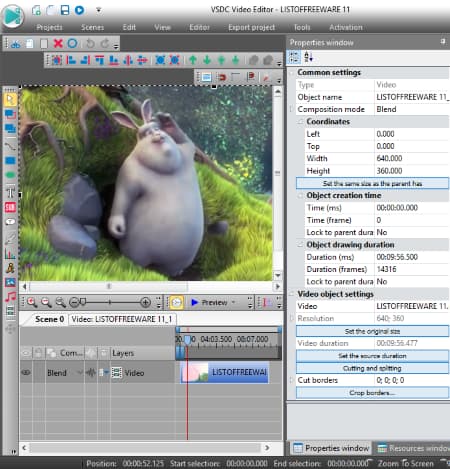The height and width of the screenshot is (469, 450).
Task: Insert a chart object
Action: (x=10, y=255)
